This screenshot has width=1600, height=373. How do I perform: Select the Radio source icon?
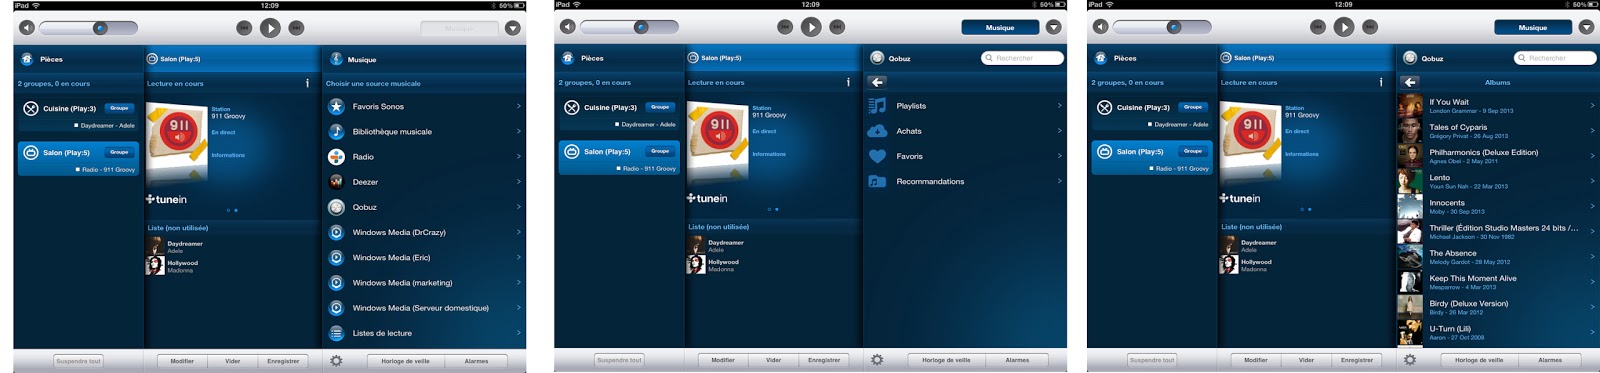pyautogui.click(x=337, y=157)
